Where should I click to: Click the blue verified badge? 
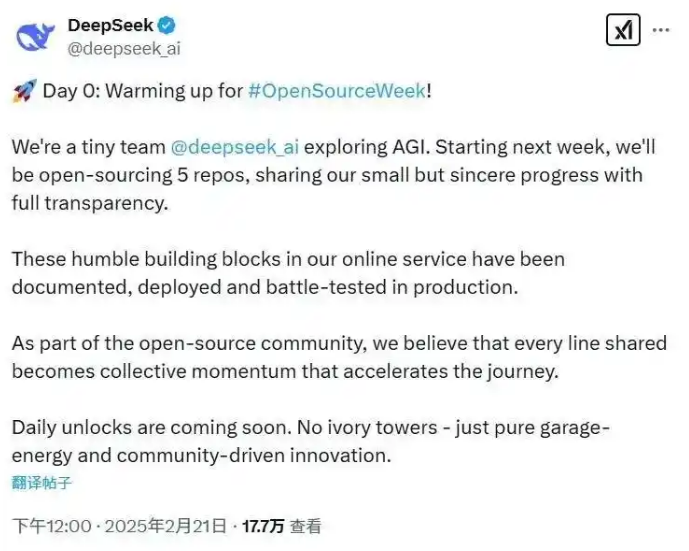(x=167, y=25)
